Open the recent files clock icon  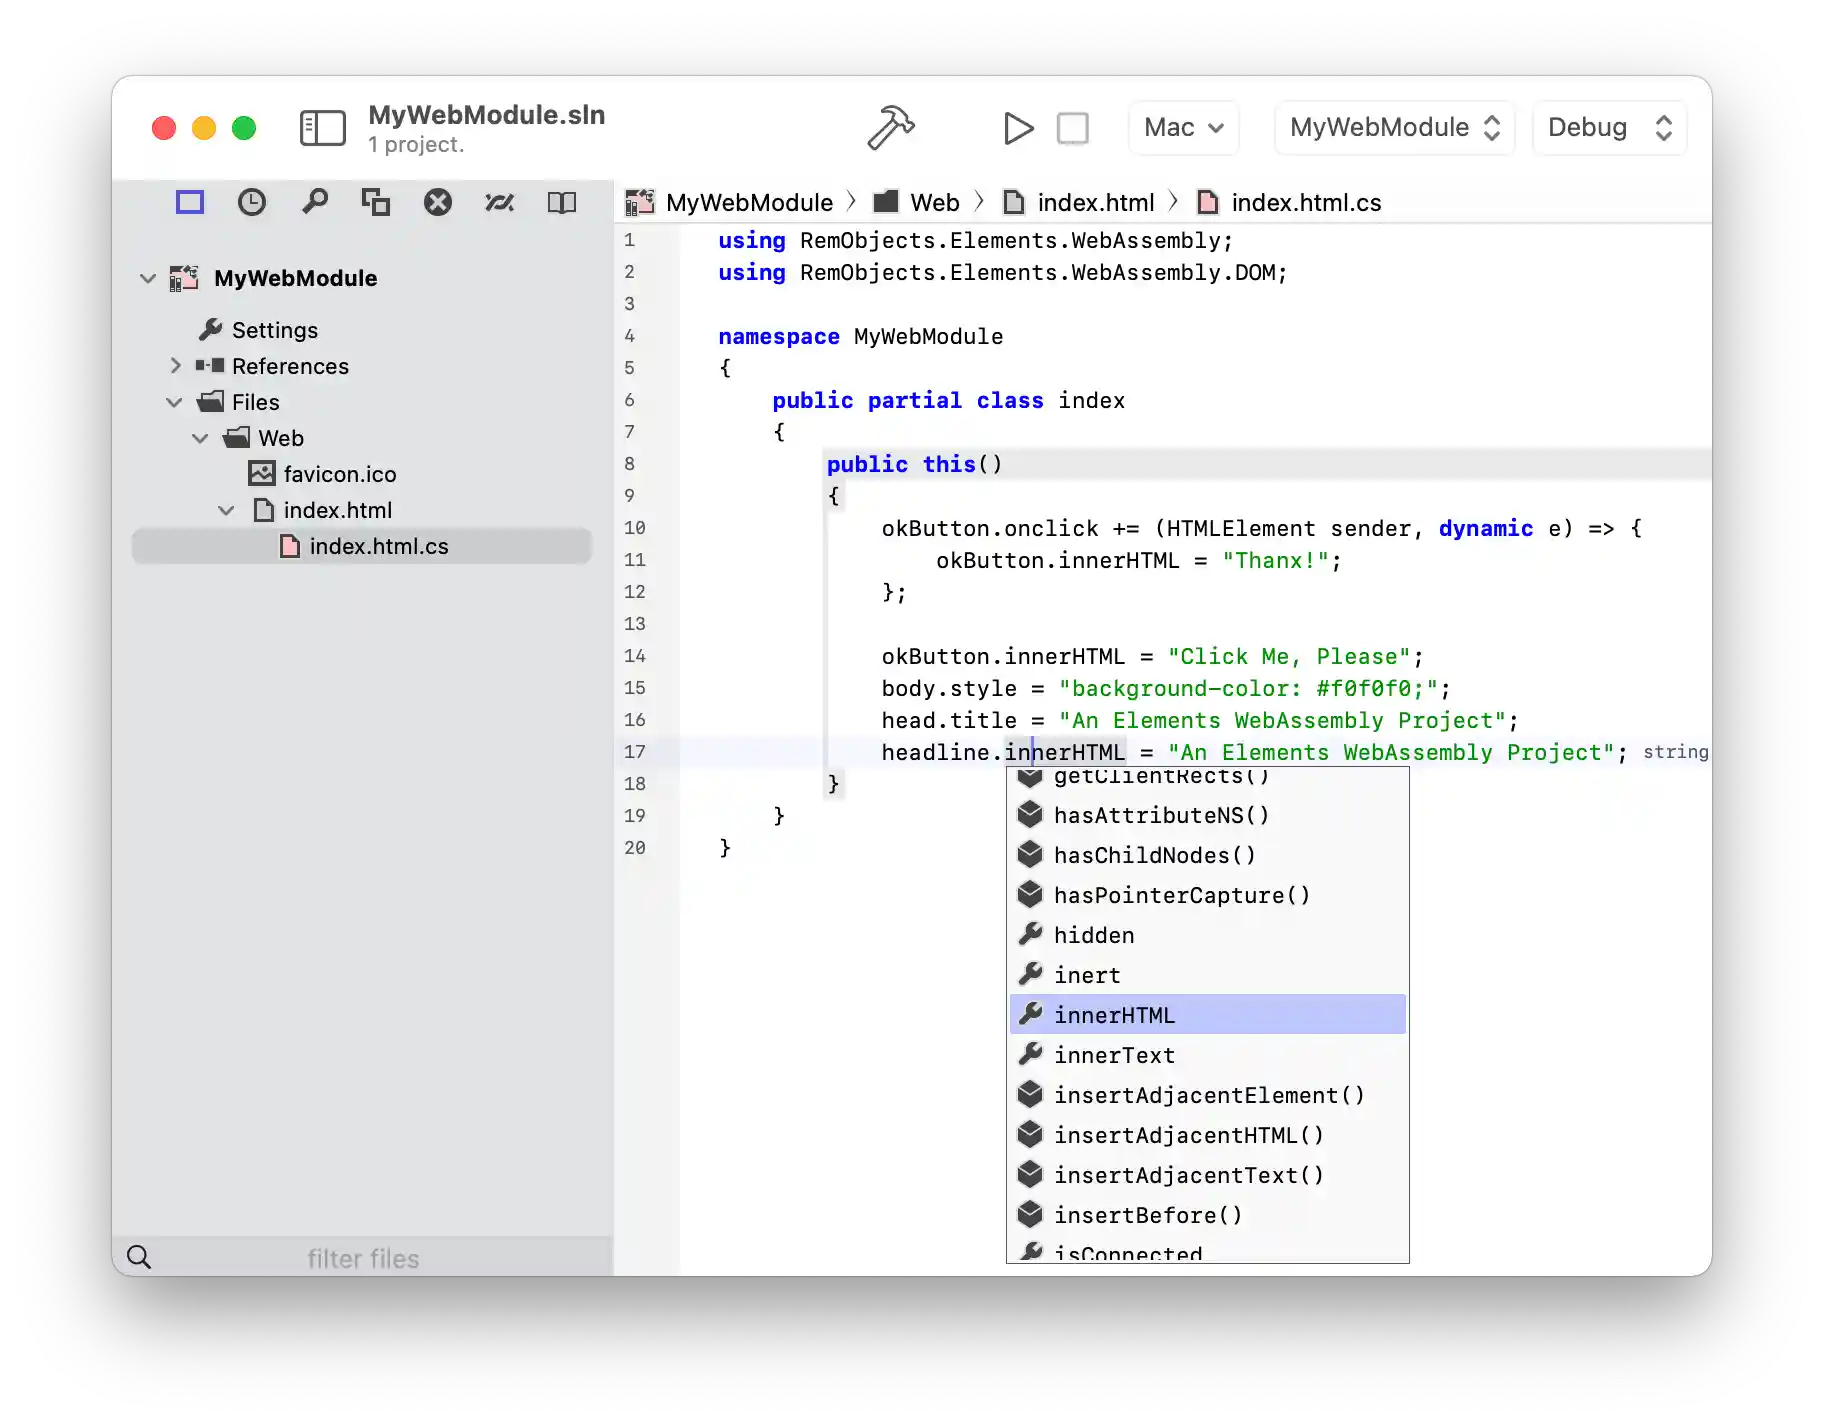pyautogui.click(x=252, y=203)
